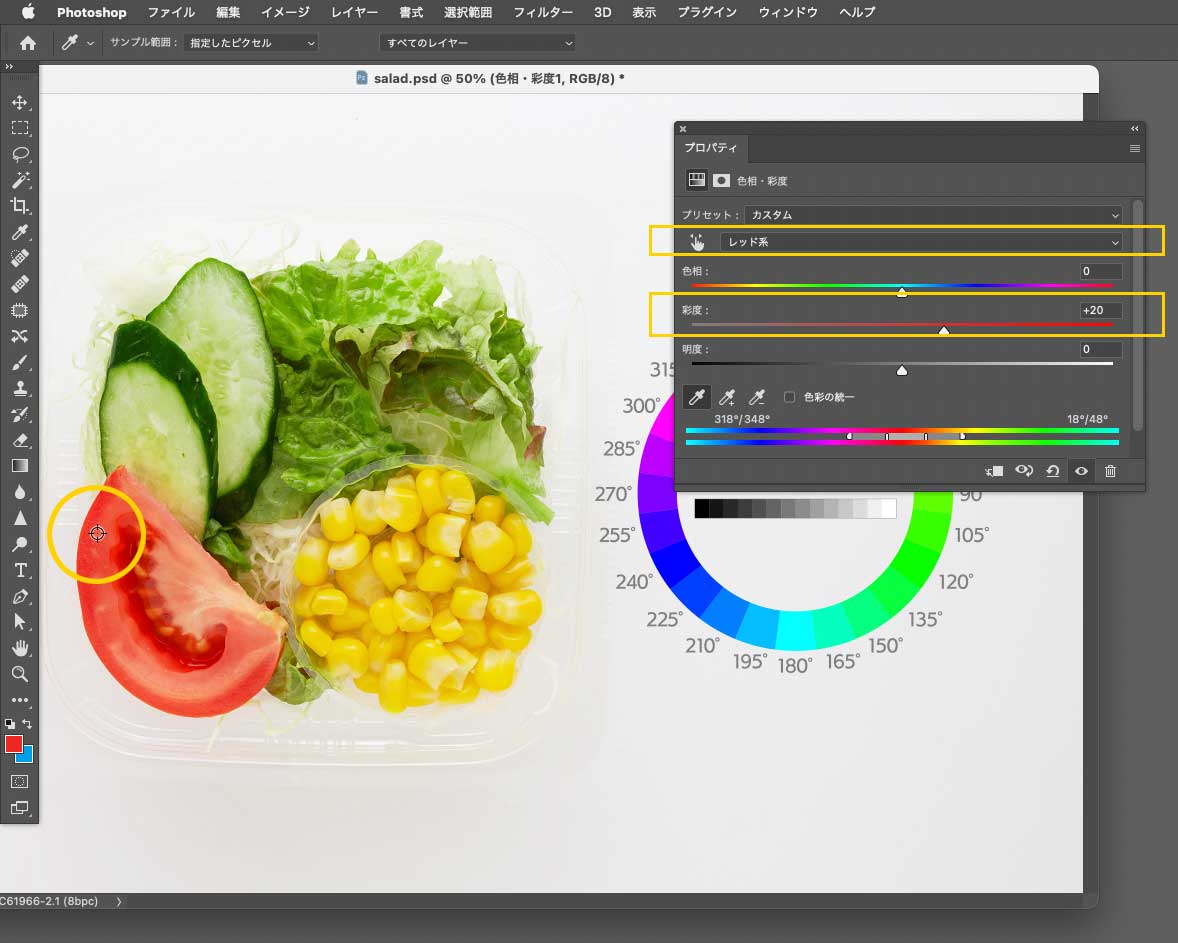
Task: Click the trash icon to delete adjustment
Action: pos(1110,471)
